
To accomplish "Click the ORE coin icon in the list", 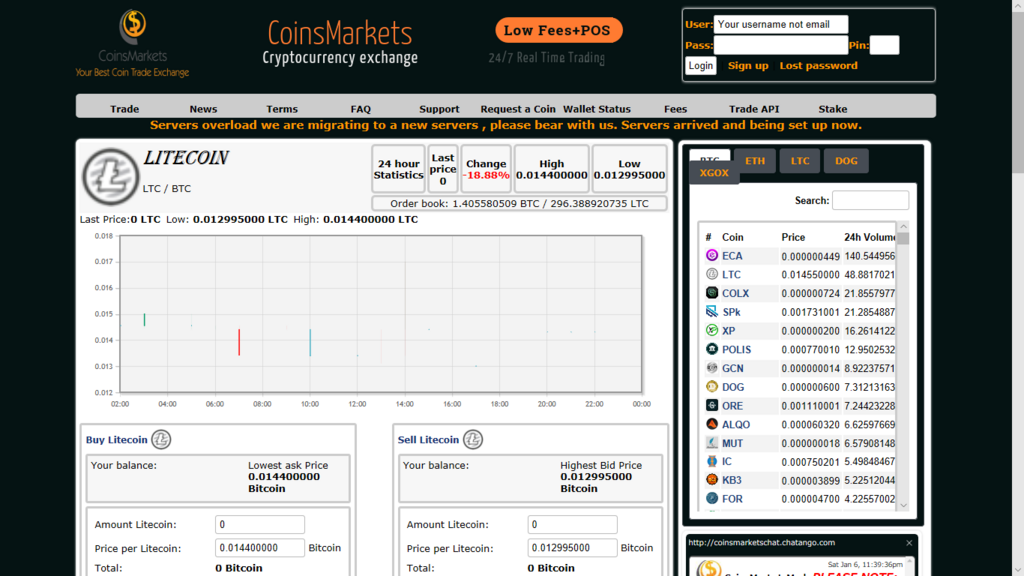I will 712,405.
